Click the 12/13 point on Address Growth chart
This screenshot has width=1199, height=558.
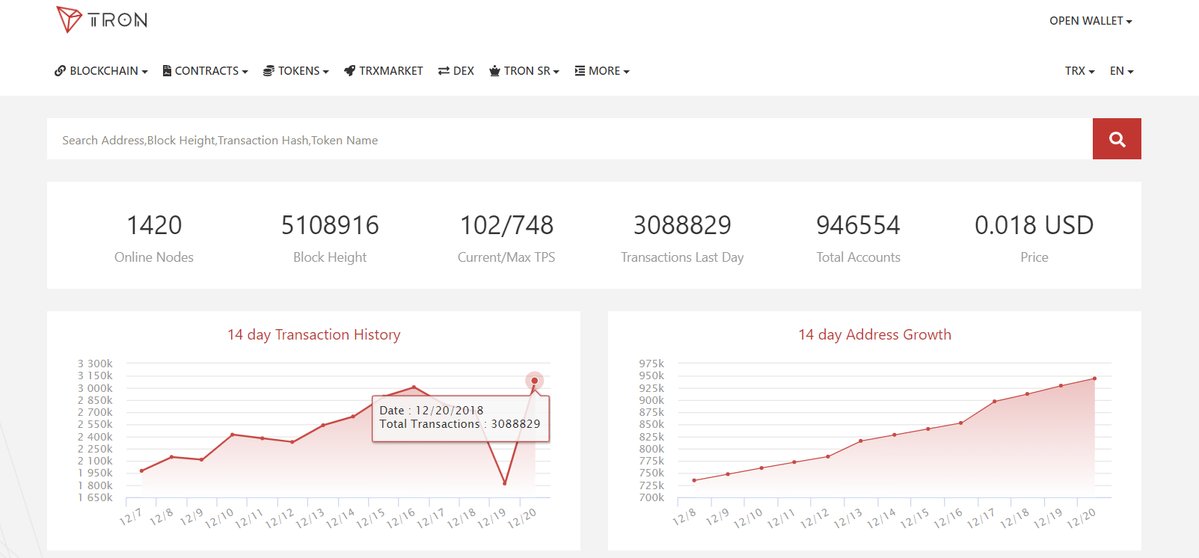tap(860, 441)
